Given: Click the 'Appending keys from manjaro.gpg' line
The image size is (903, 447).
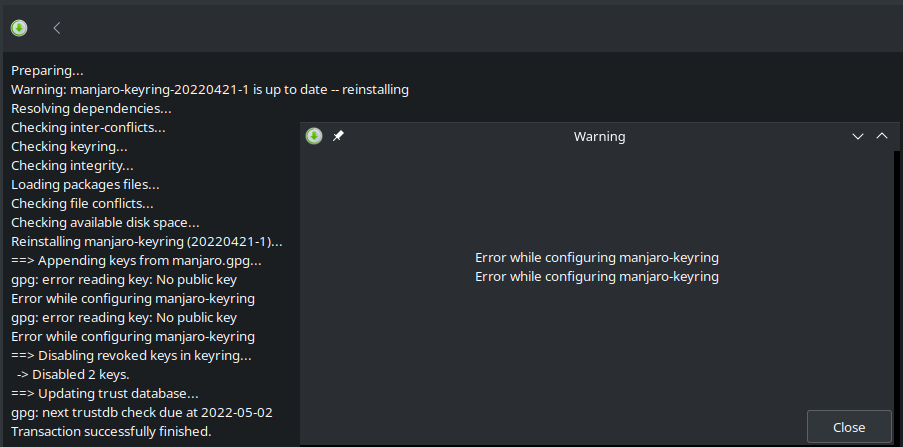Looking at the screenshot, I should click(136, 261).
